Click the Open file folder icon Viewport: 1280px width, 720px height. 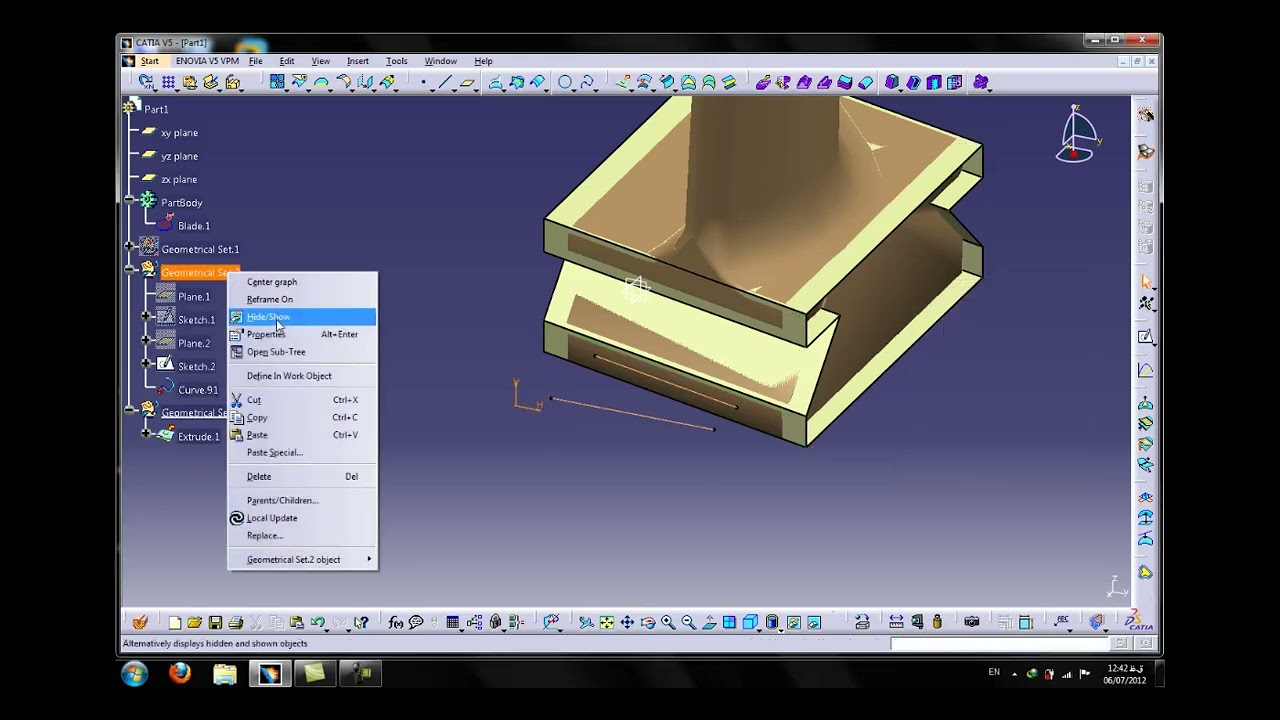194,622
